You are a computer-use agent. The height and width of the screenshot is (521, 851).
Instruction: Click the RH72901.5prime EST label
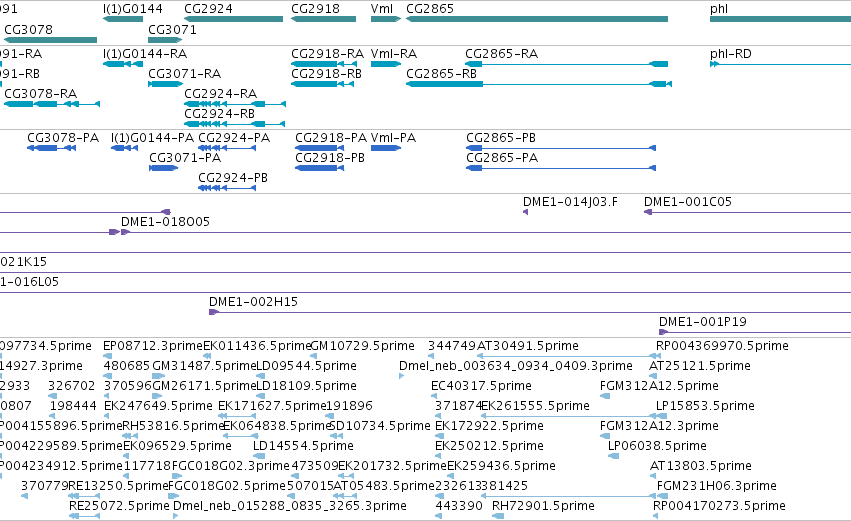[543, 507]
